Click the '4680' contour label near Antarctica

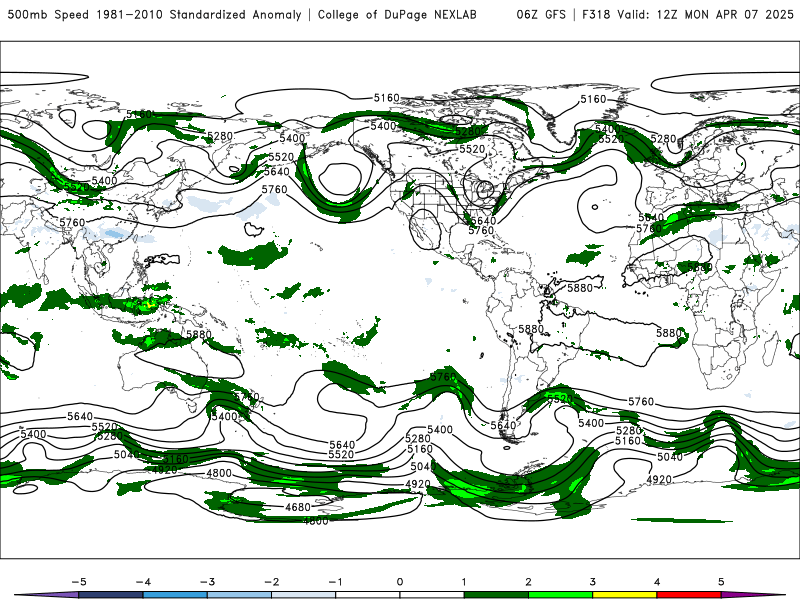point(297,507)
